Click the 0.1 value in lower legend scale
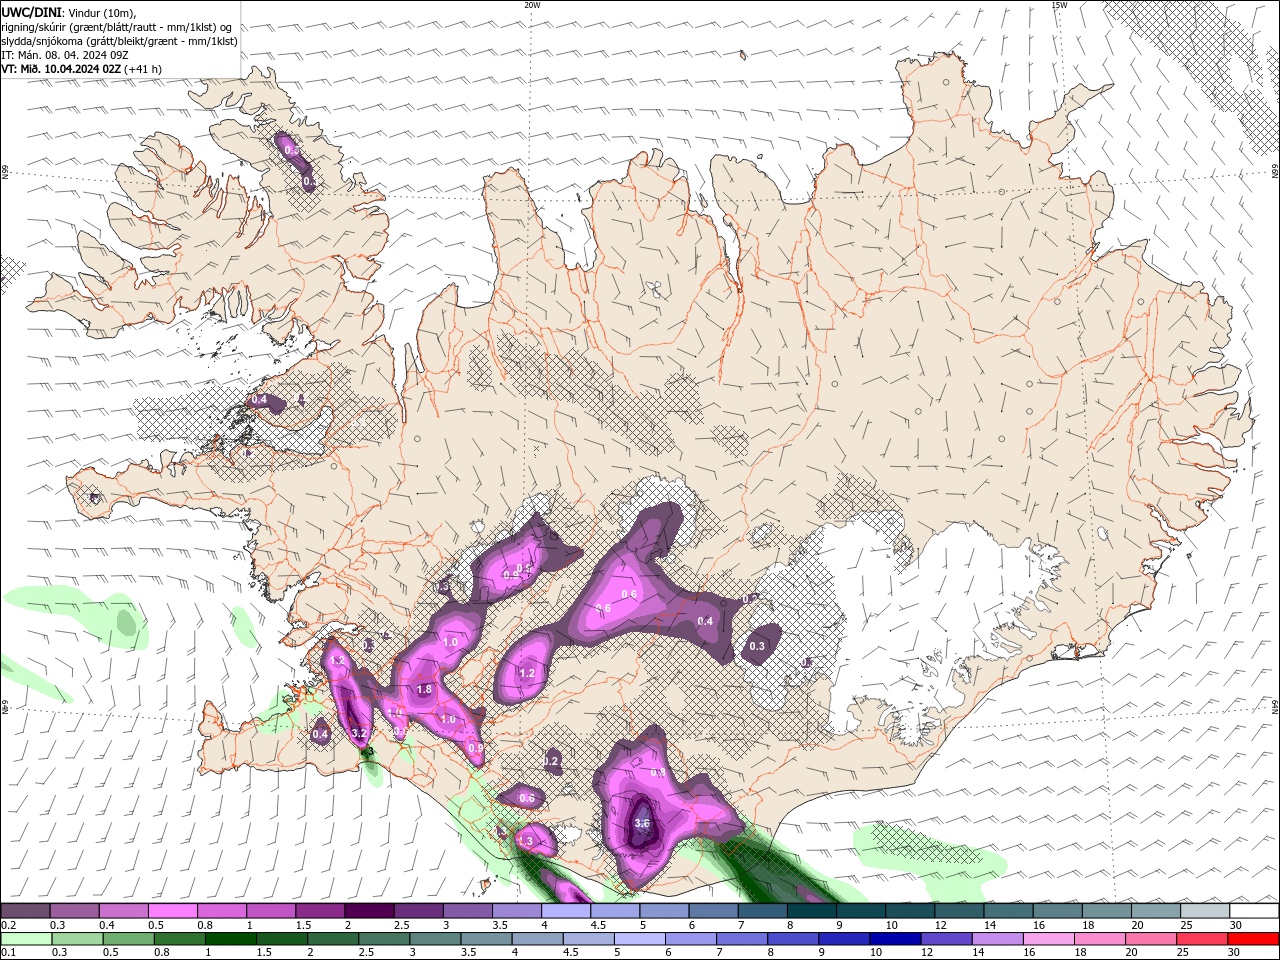 (9, 952)
